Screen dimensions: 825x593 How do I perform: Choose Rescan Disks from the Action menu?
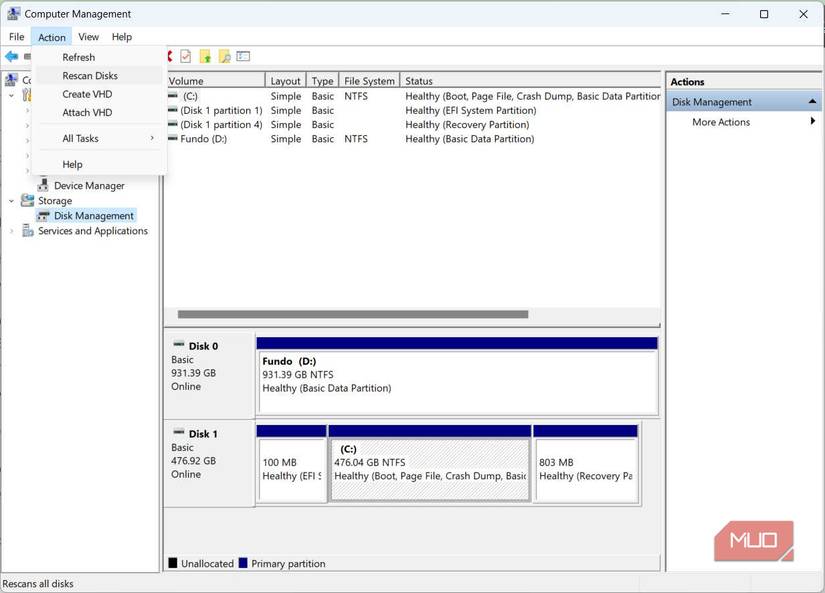tap(99, 75)
